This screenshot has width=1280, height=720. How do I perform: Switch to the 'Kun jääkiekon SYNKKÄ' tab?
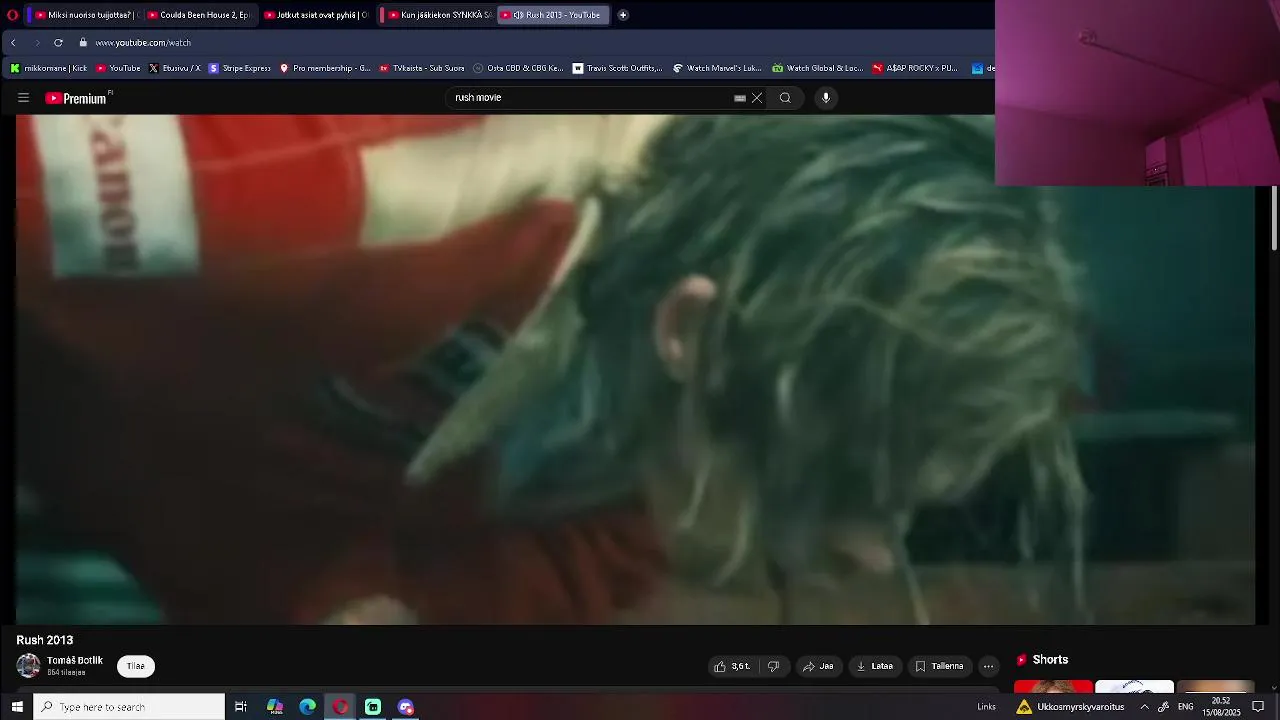(x=438, y=15)
